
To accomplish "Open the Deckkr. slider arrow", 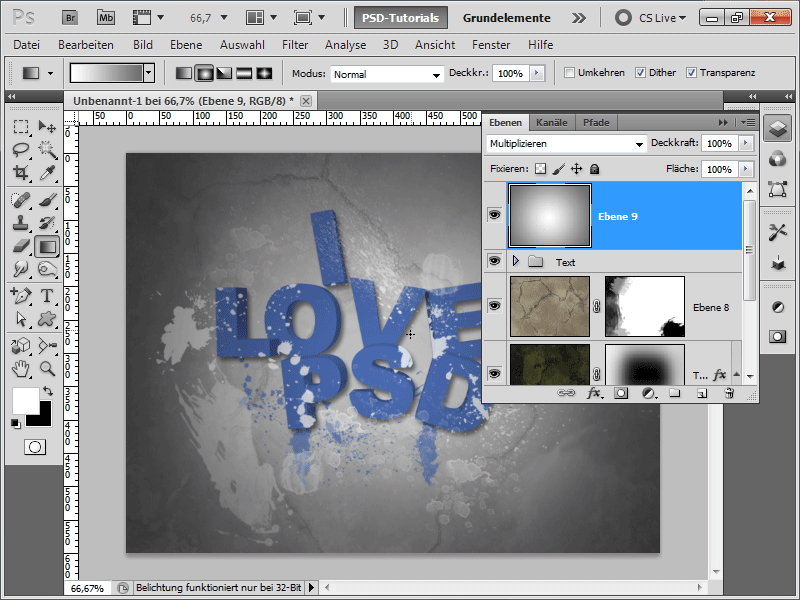I will (x=536, y=73).
